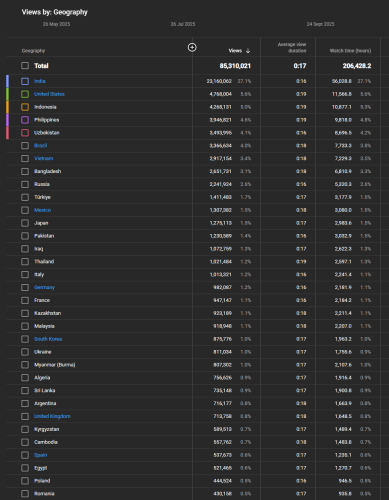389x500 pixels.
Task: Check the South Korea checkbox
Action: [25, 339]
